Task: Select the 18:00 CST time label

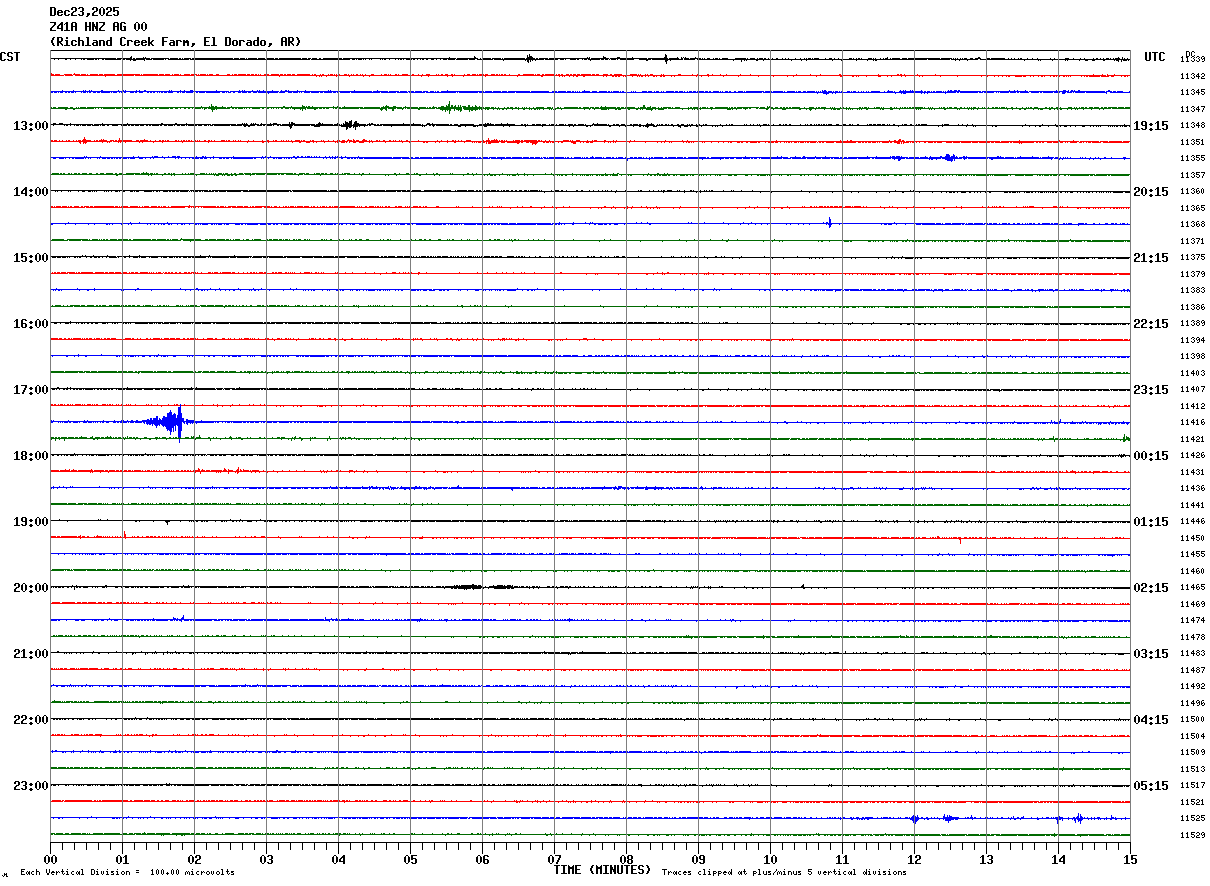Action: 30,456
